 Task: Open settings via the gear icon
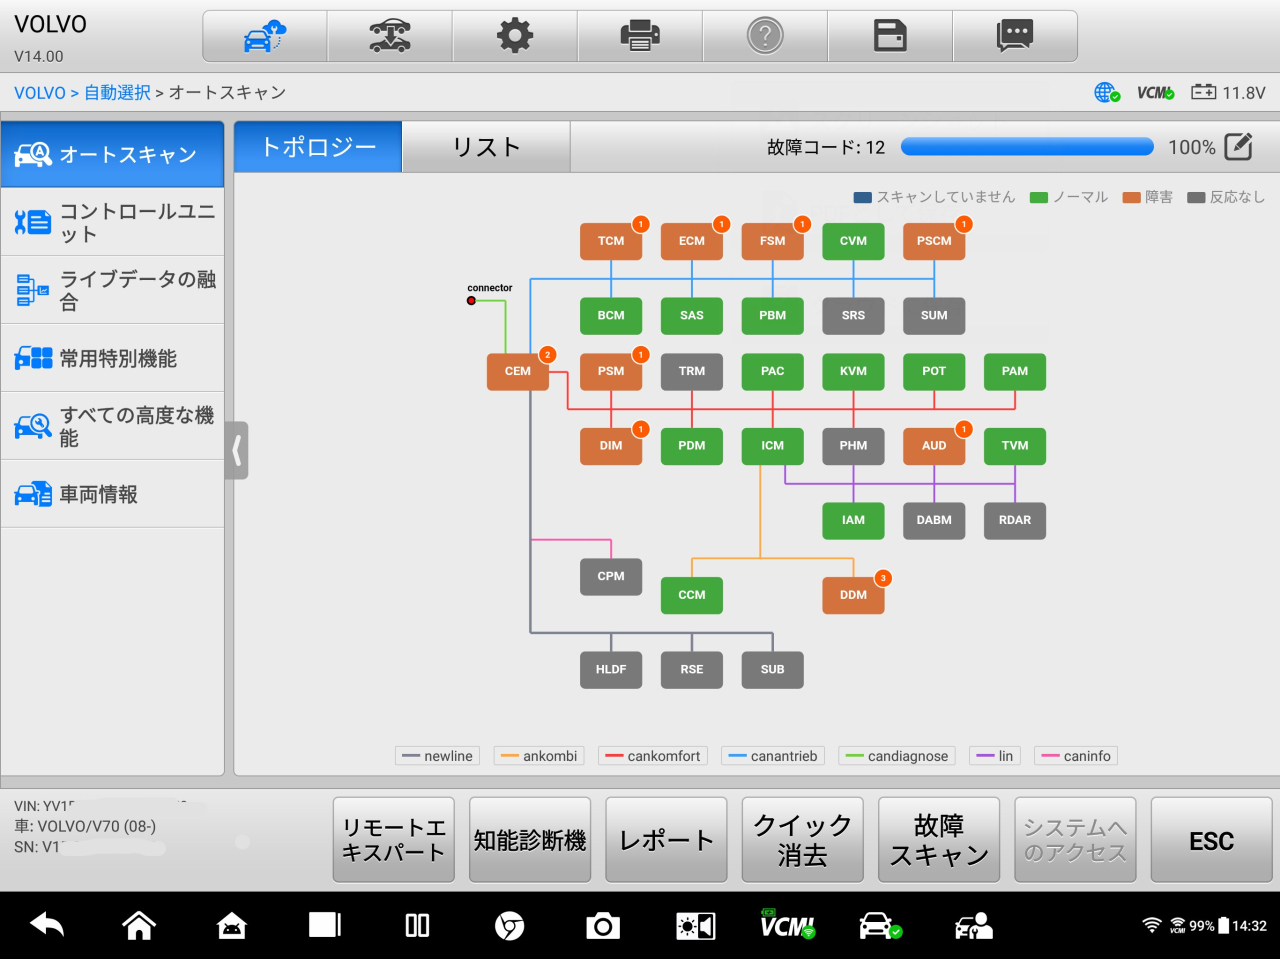click(515, 37)
